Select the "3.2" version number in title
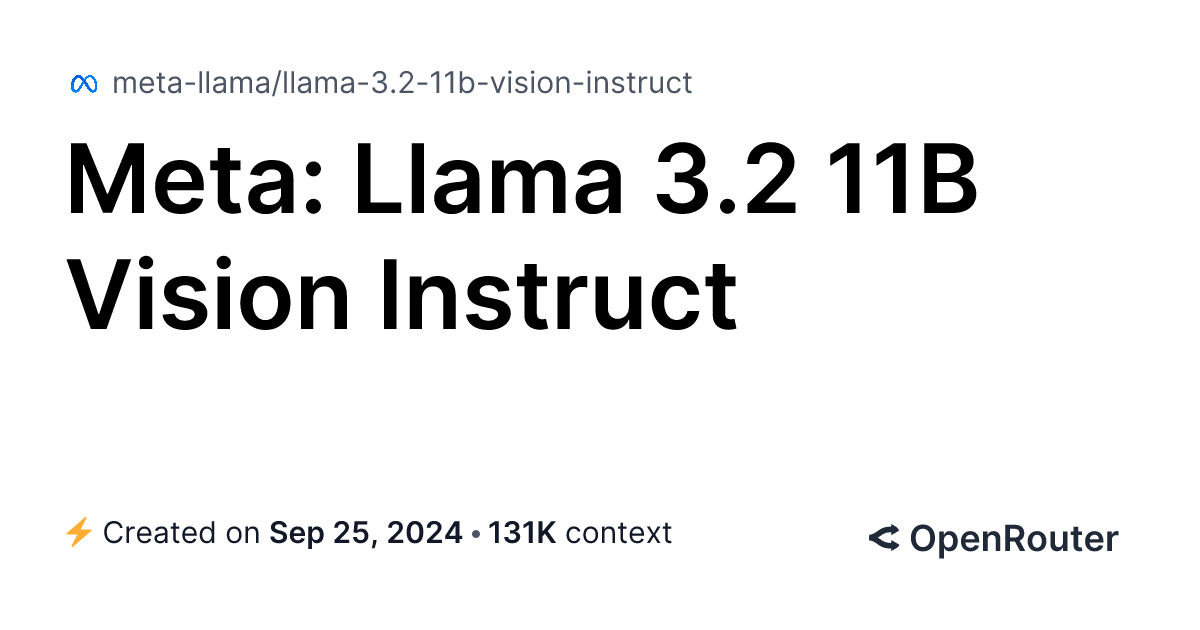Viewport: 1200px width, 630px height. click(x=726, y=185)
